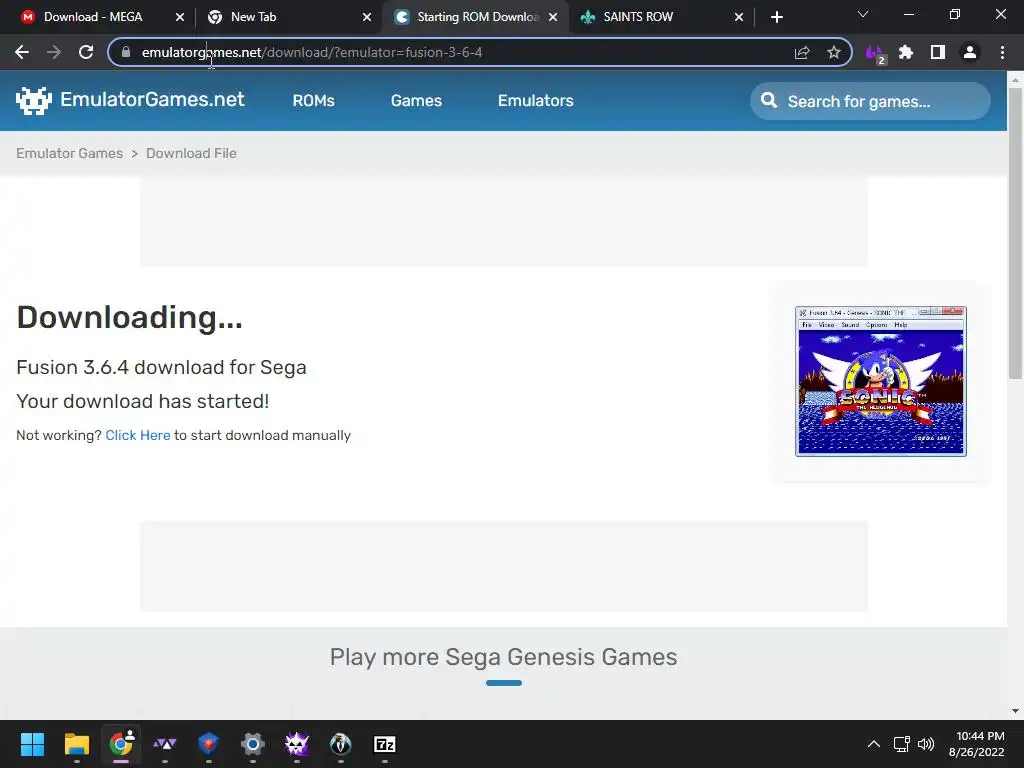Open the Chrome profile menu
This screenshot has height=768, width=1024.
pos(970,52)
